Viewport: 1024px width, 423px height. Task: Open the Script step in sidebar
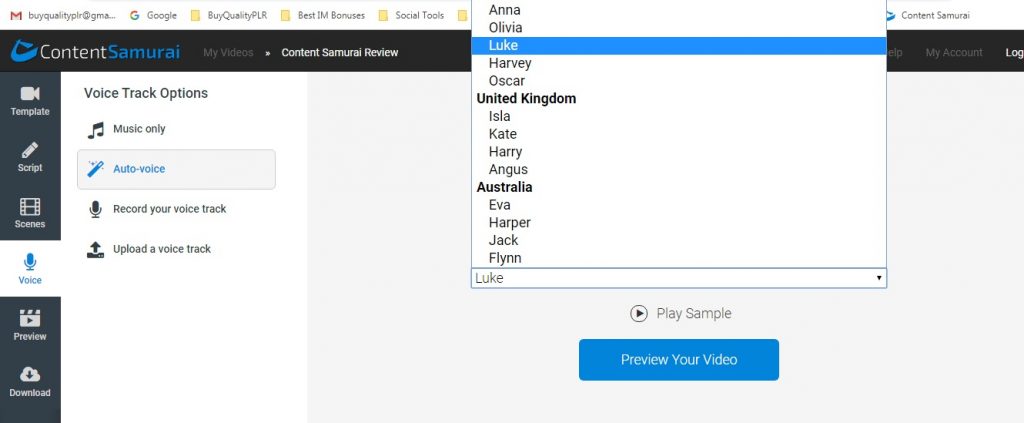pyautogui.click(x=30, y=157)
